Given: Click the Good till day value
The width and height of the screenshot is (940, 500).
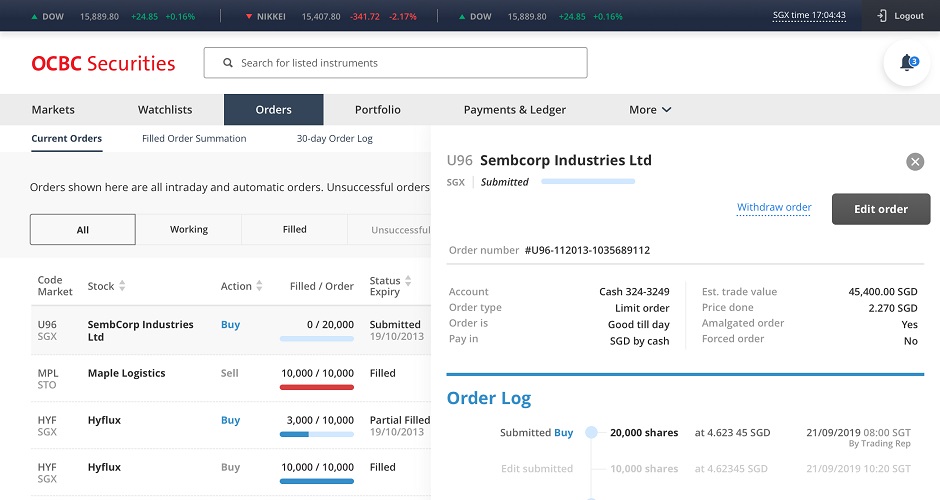Looking at the screenshot, I should coord(638,324).
